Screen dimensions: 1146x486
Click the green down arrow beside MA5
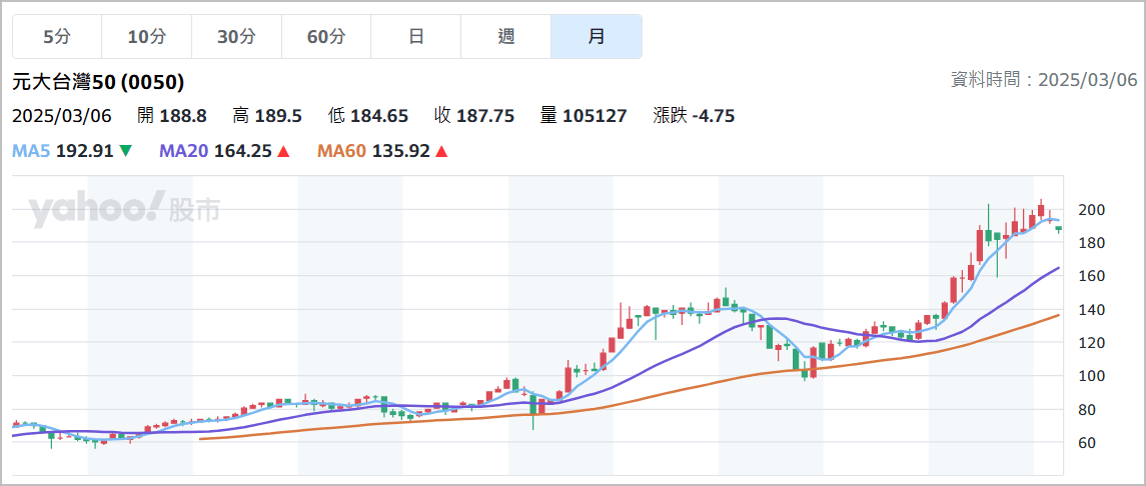(x=125, y=151)
